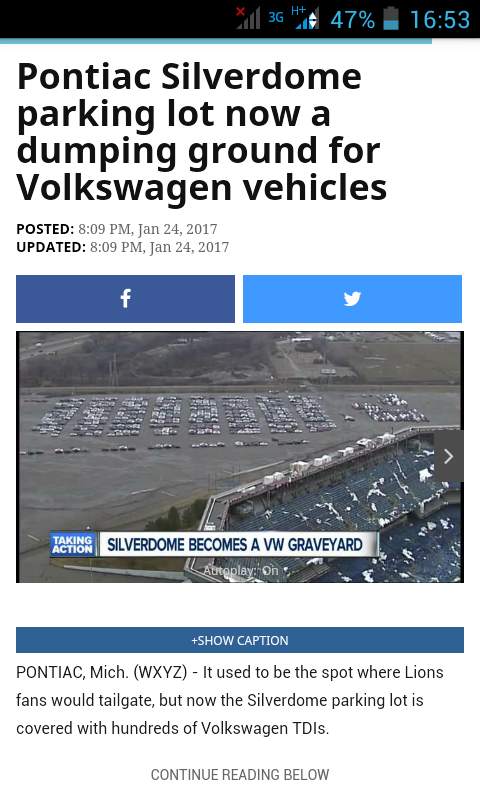Image resolution: width=480 pixels, height=800 pixels.
Task: Select the Pontiac Silverdome article headline
Action: tap(201, 132)
